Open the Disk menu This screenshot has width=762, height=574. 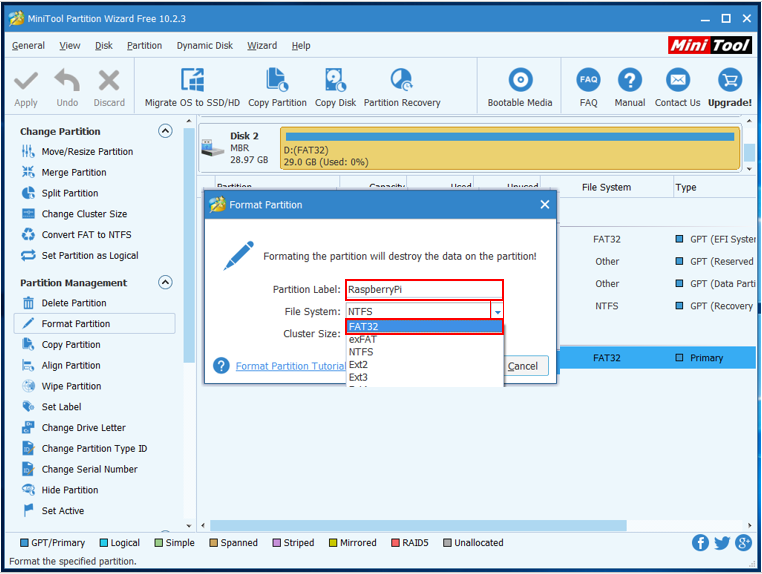[104, 46]
